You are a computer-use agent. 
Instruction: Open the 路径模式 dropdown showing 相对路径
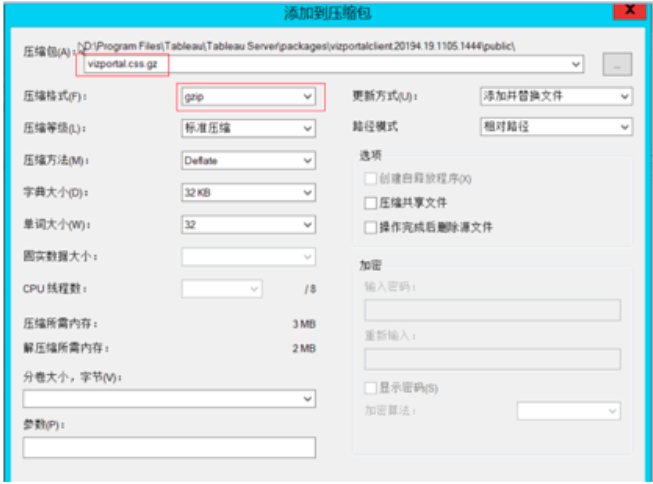click(x=555, y=128)
